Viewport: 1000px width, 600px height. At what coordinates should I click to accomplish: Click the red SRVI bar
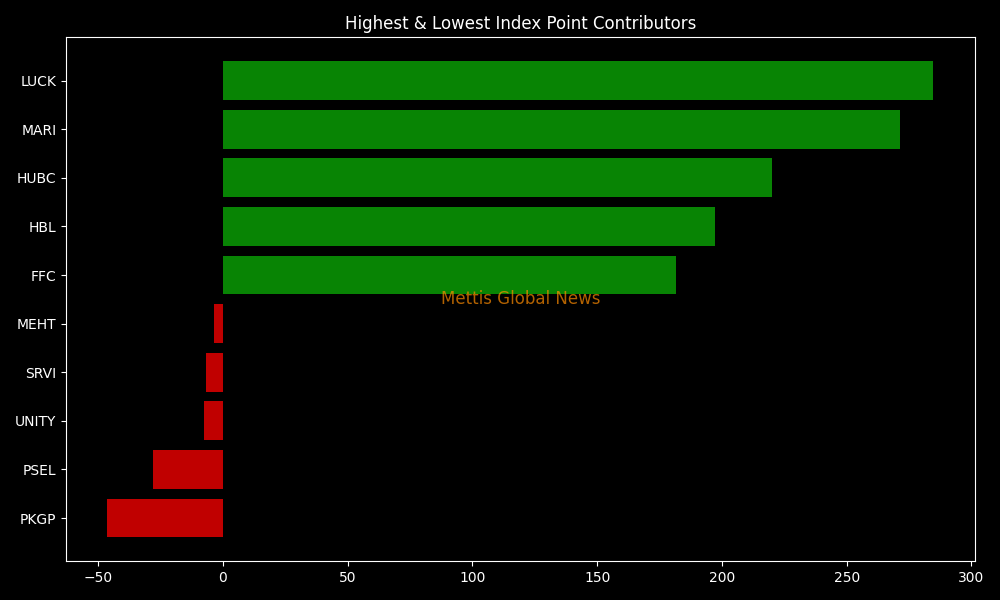pyautogui.click(x=214, y=372)
